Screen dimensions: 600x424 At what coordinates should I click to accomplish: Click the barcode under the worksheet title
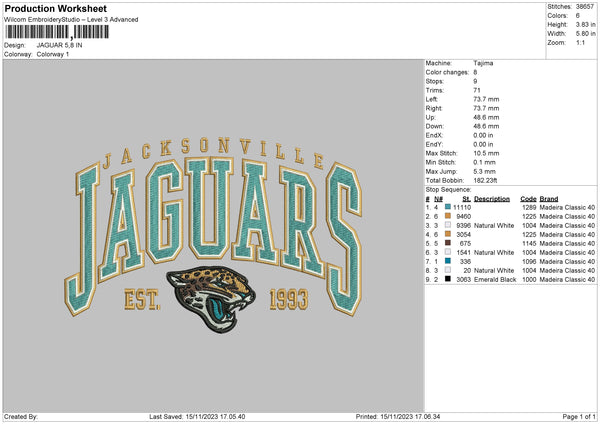(57, 32)
